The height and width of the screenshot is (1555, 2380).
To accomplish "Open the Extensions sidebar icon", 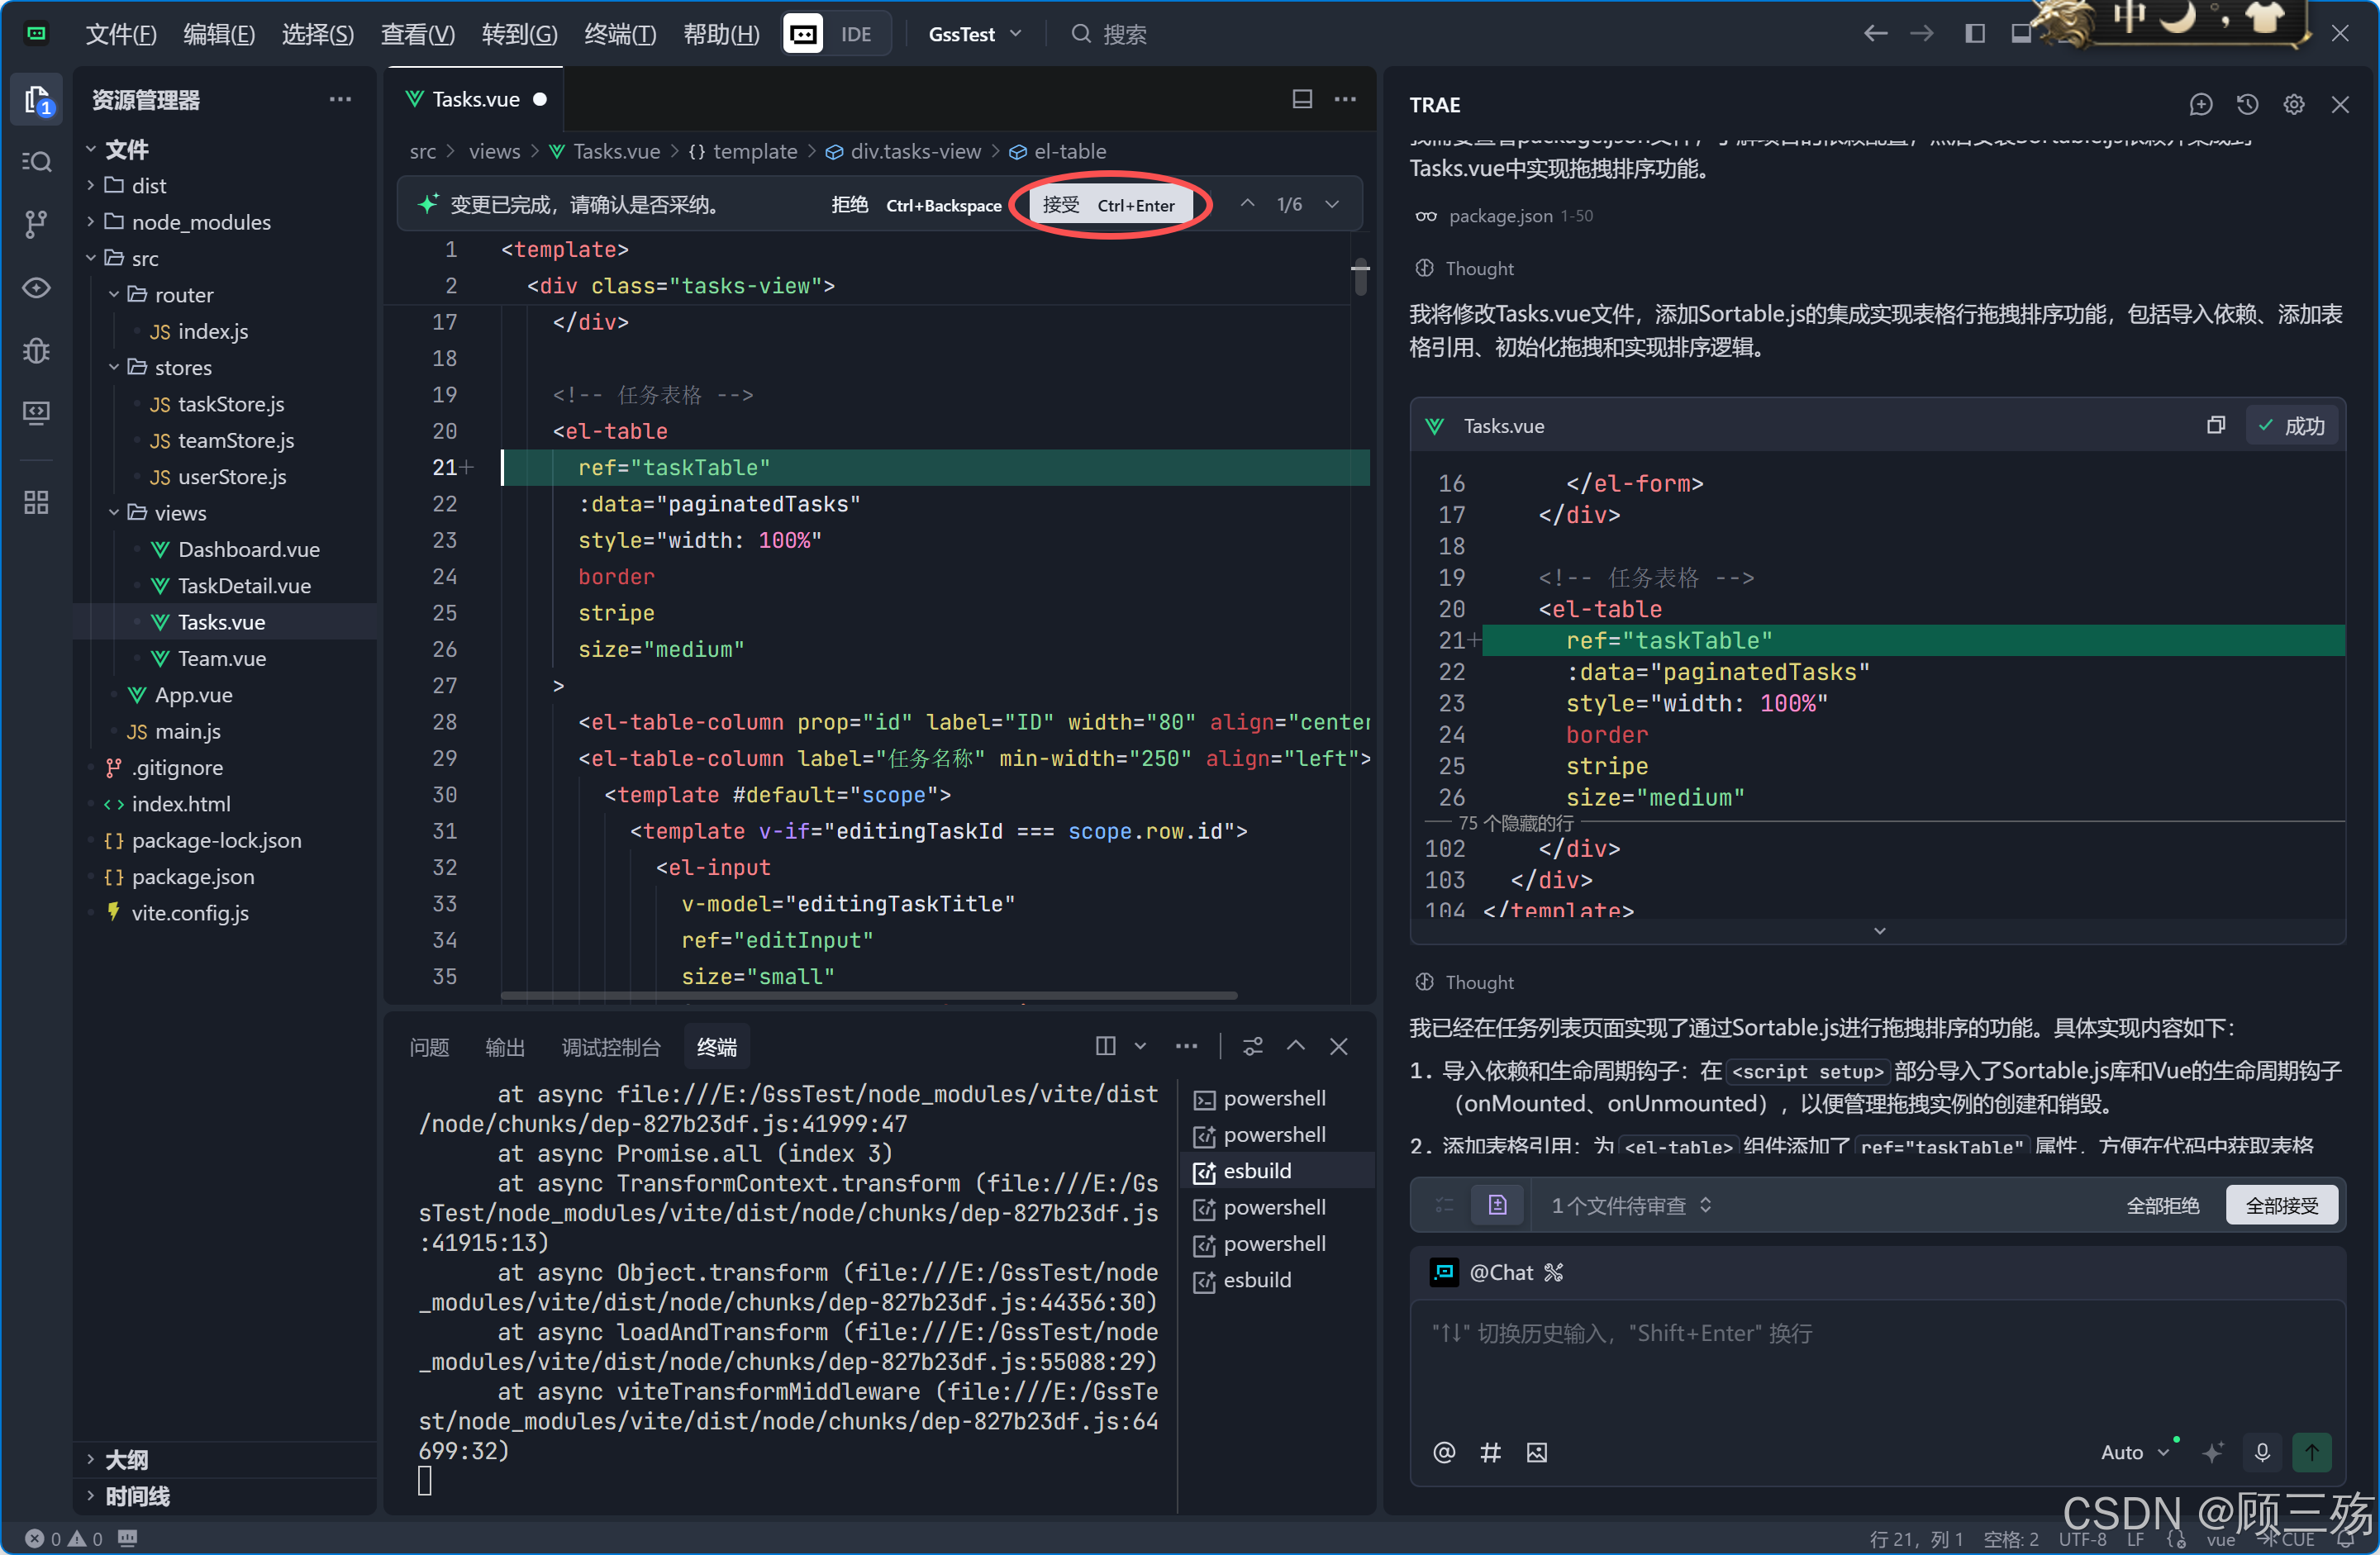I will (36, 502).
